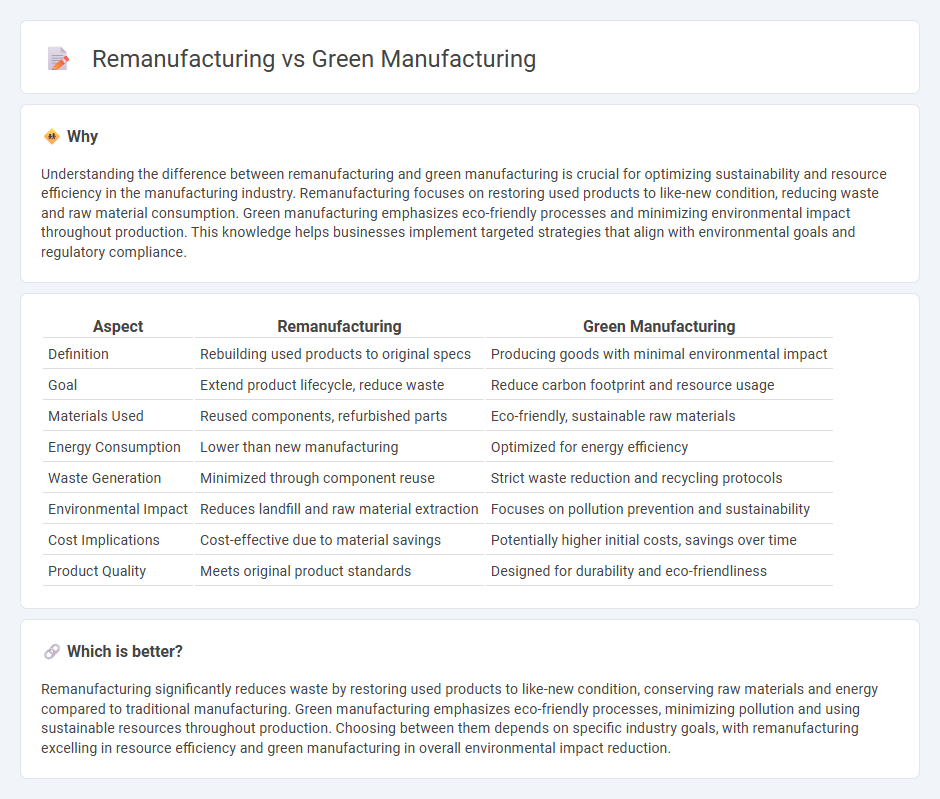The image size is (940, 799).
Task: Click the pencil-and-document icon beside the title
Action: click(x=58, y=59)
